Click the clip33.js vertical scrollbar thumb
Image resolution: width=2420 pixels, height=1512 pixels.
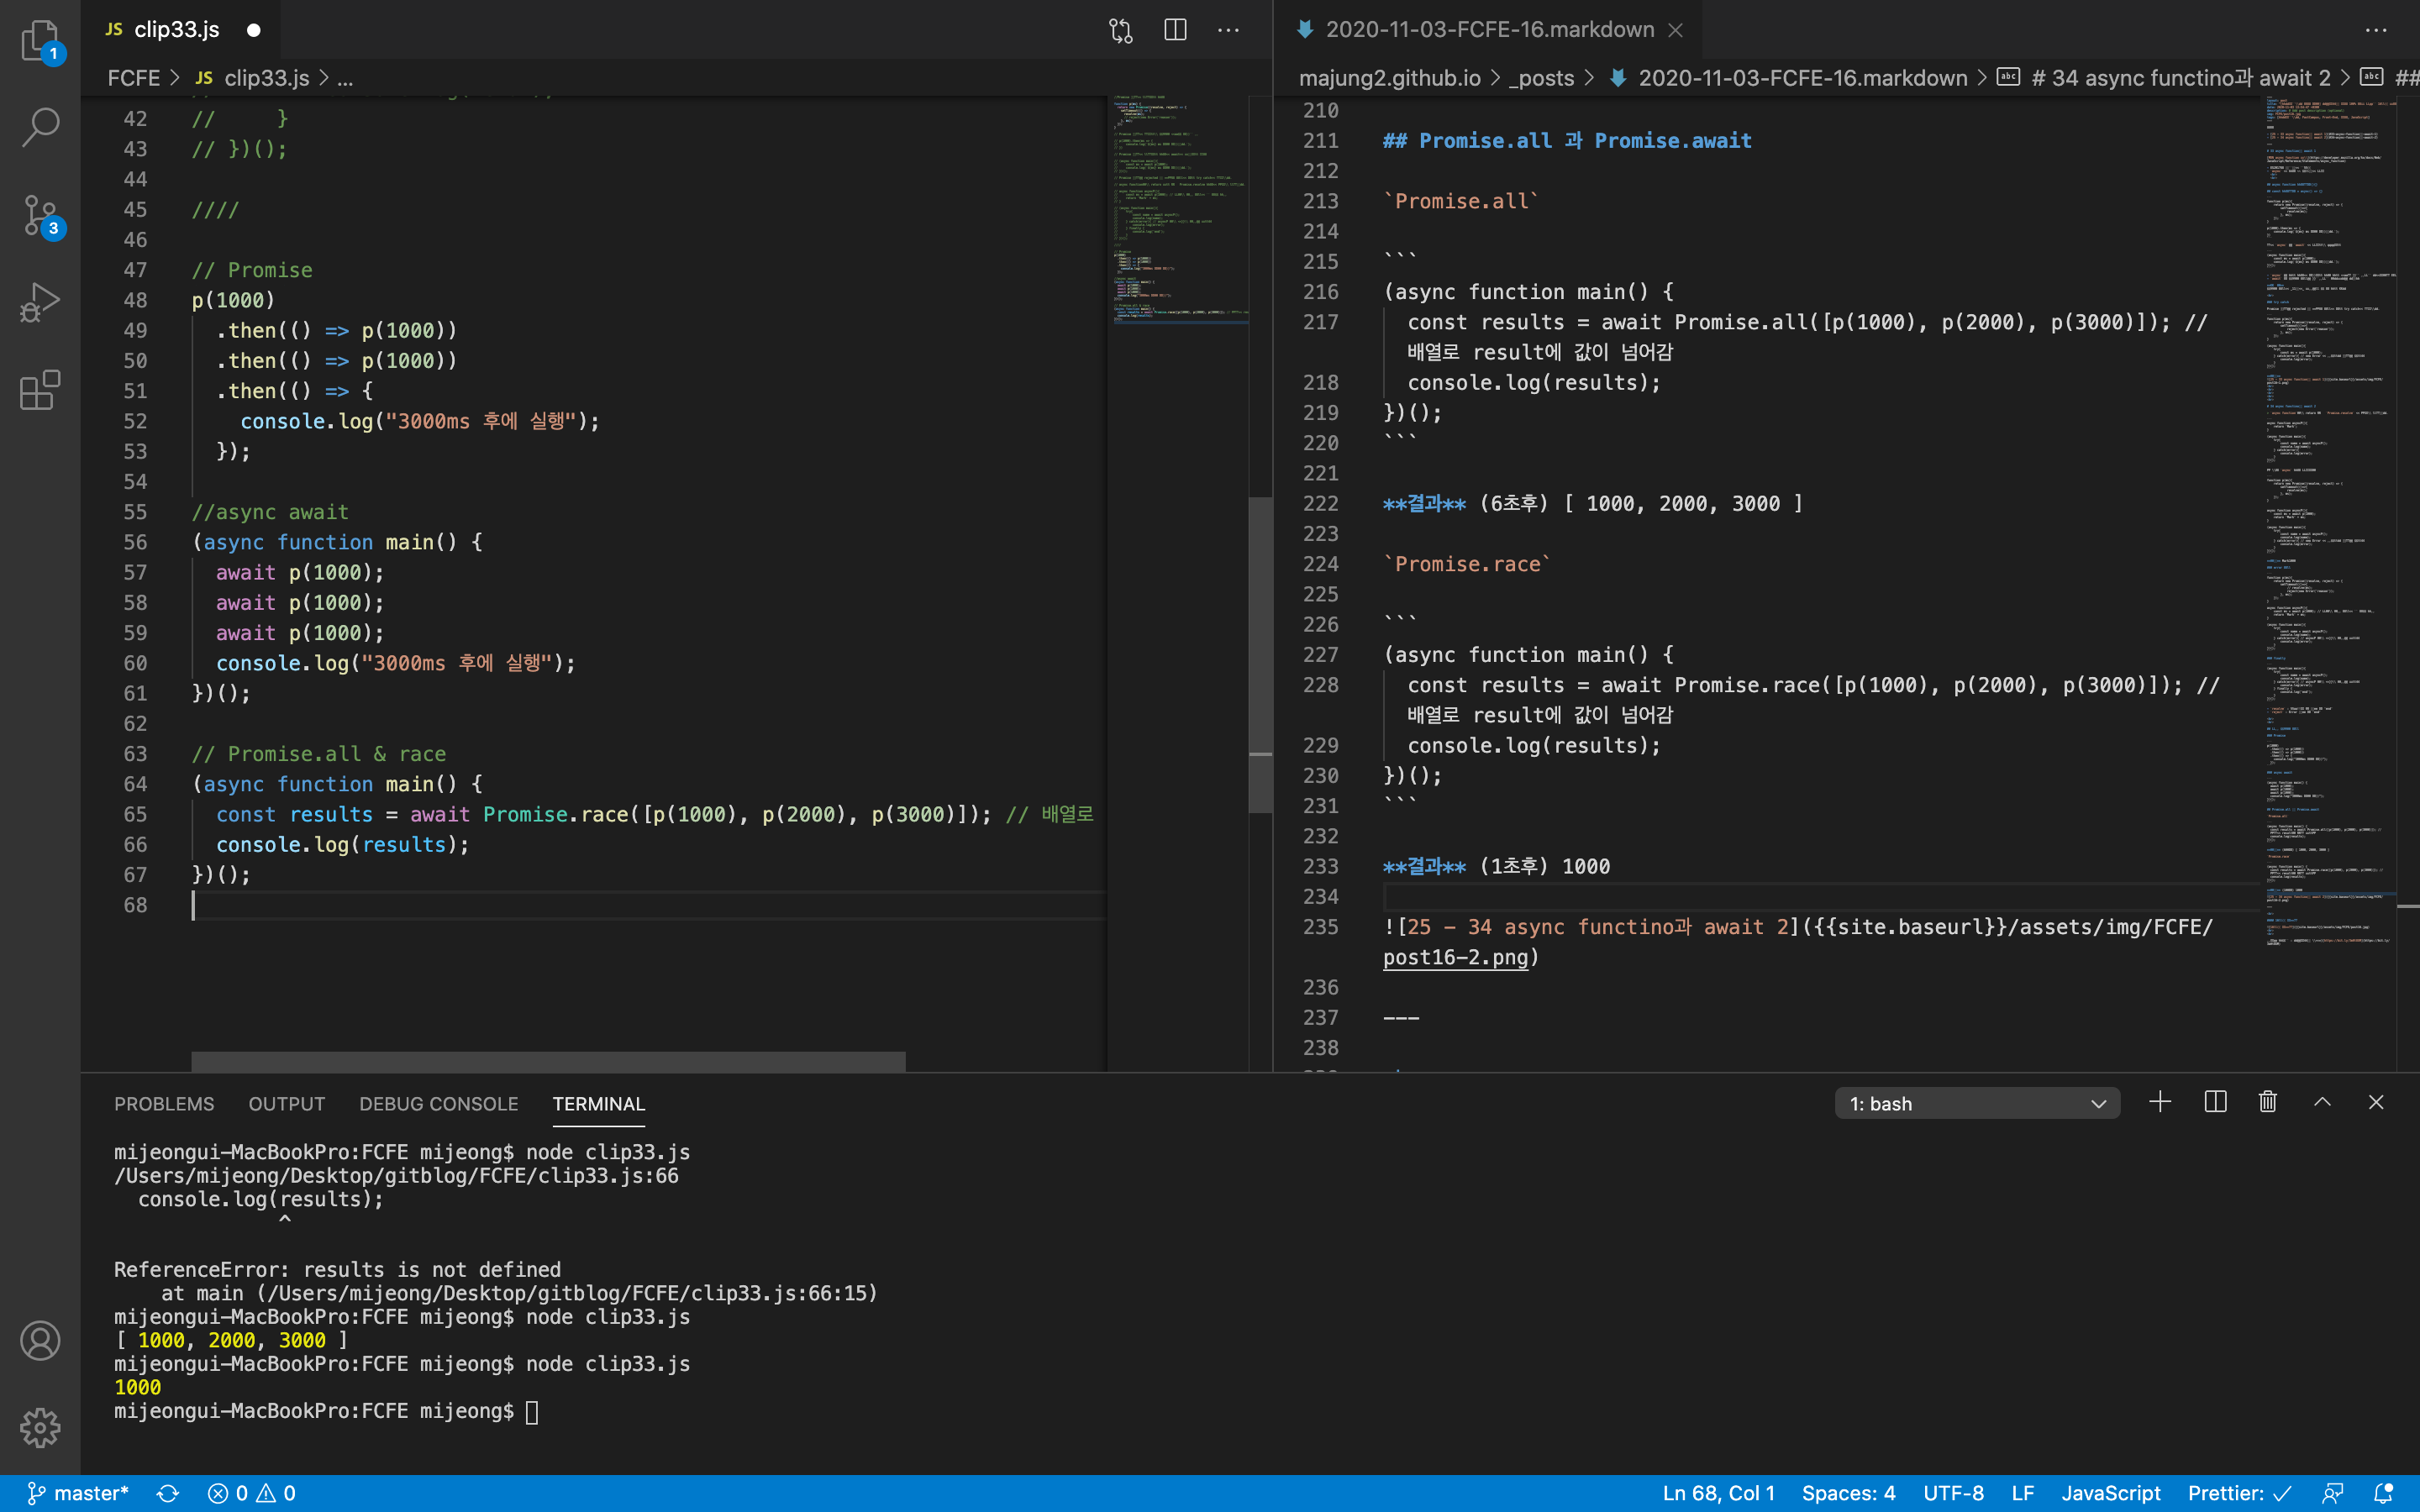[1260, 655]
